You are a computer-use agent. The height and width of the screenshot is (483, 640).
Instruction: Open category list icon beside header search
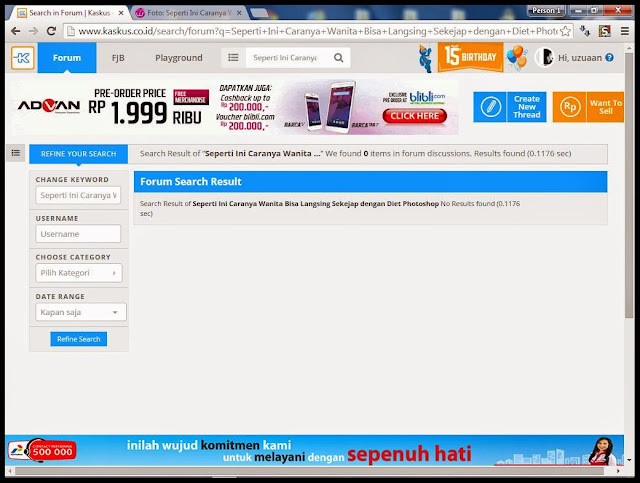point(233,58)
